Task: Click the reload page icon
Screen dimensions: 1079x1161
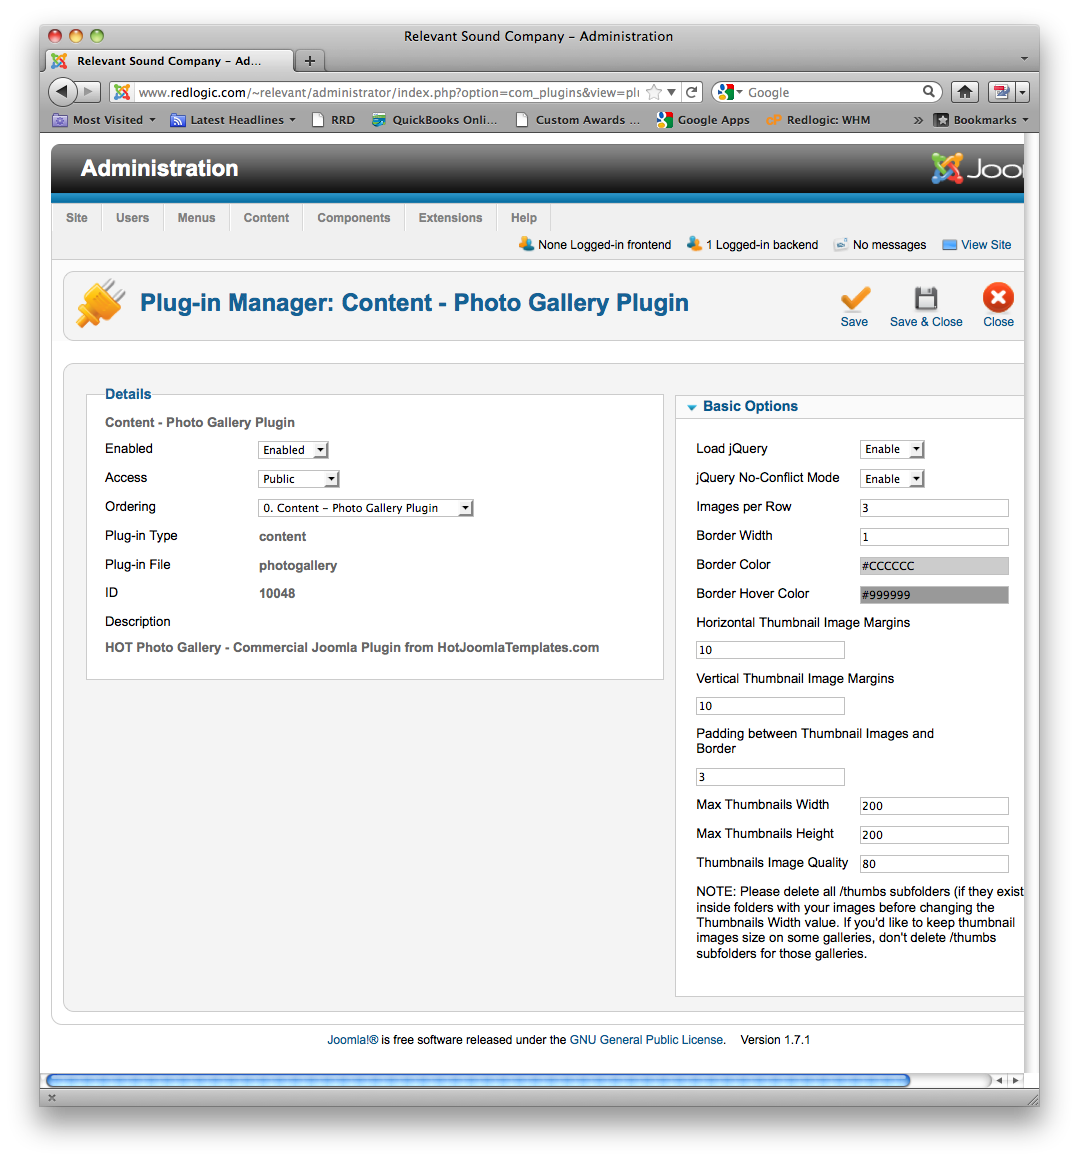Action: point(692,92)
